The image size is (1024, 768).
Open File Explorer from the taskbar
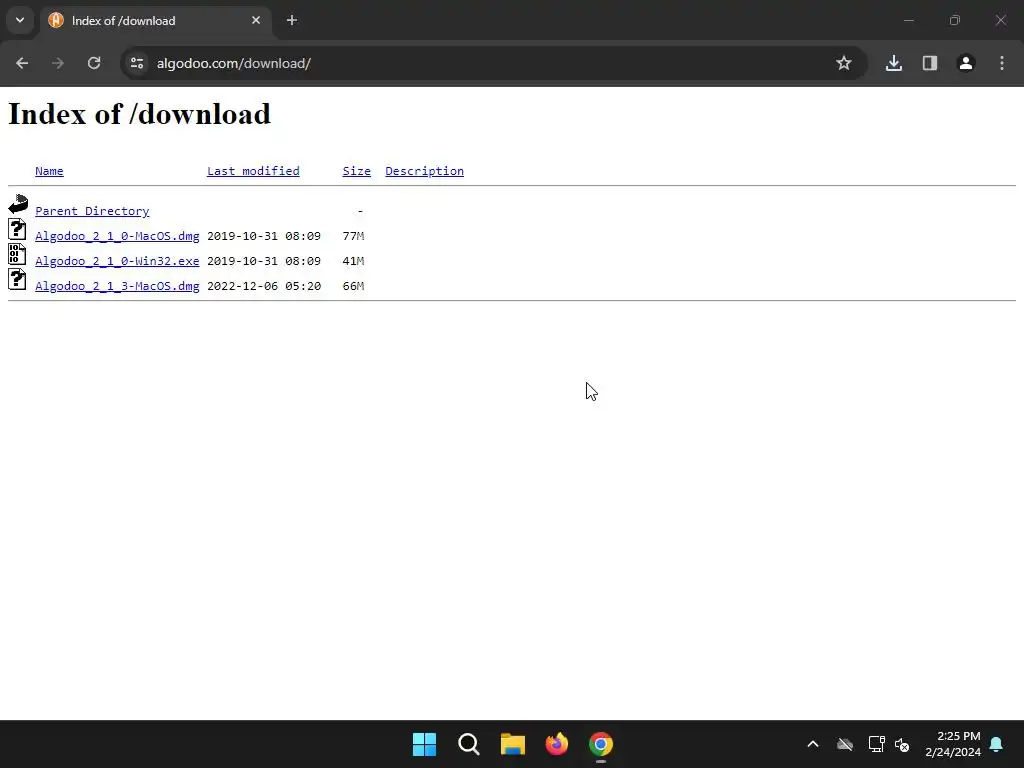click(513, 744)
